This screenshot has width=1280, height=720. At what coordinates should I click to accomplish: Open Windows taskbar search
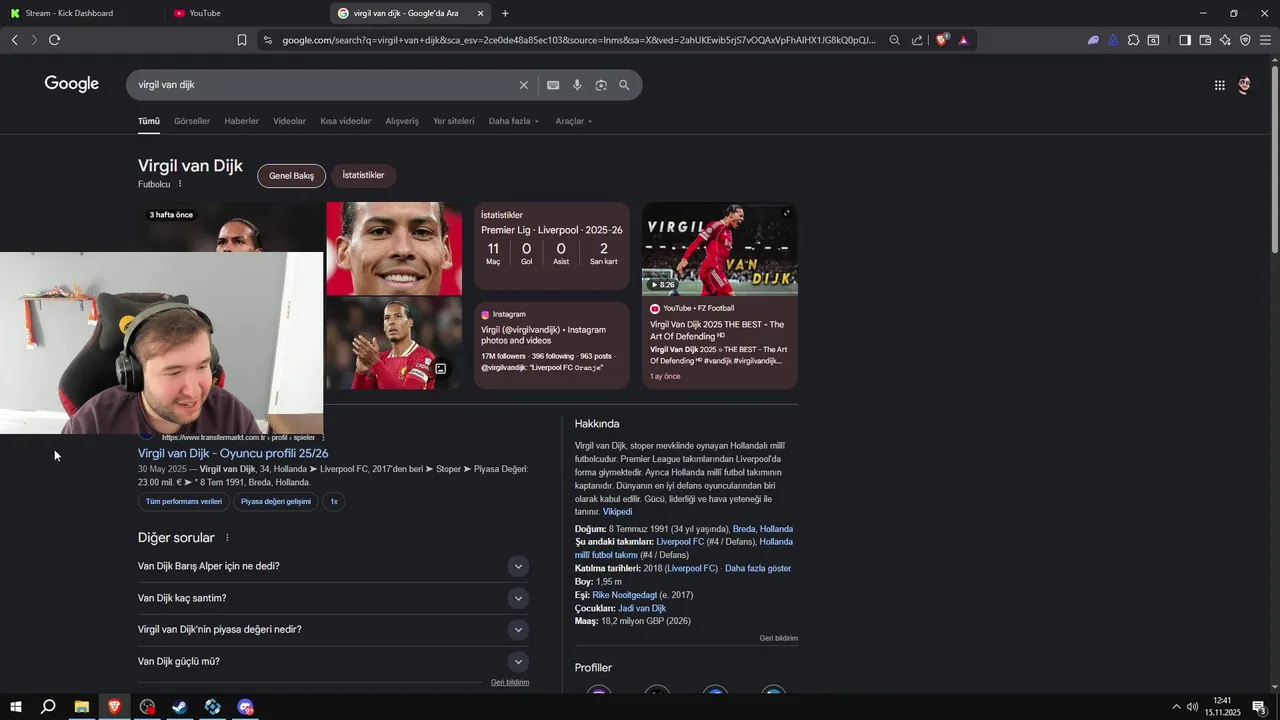click(x=48, y=707)
